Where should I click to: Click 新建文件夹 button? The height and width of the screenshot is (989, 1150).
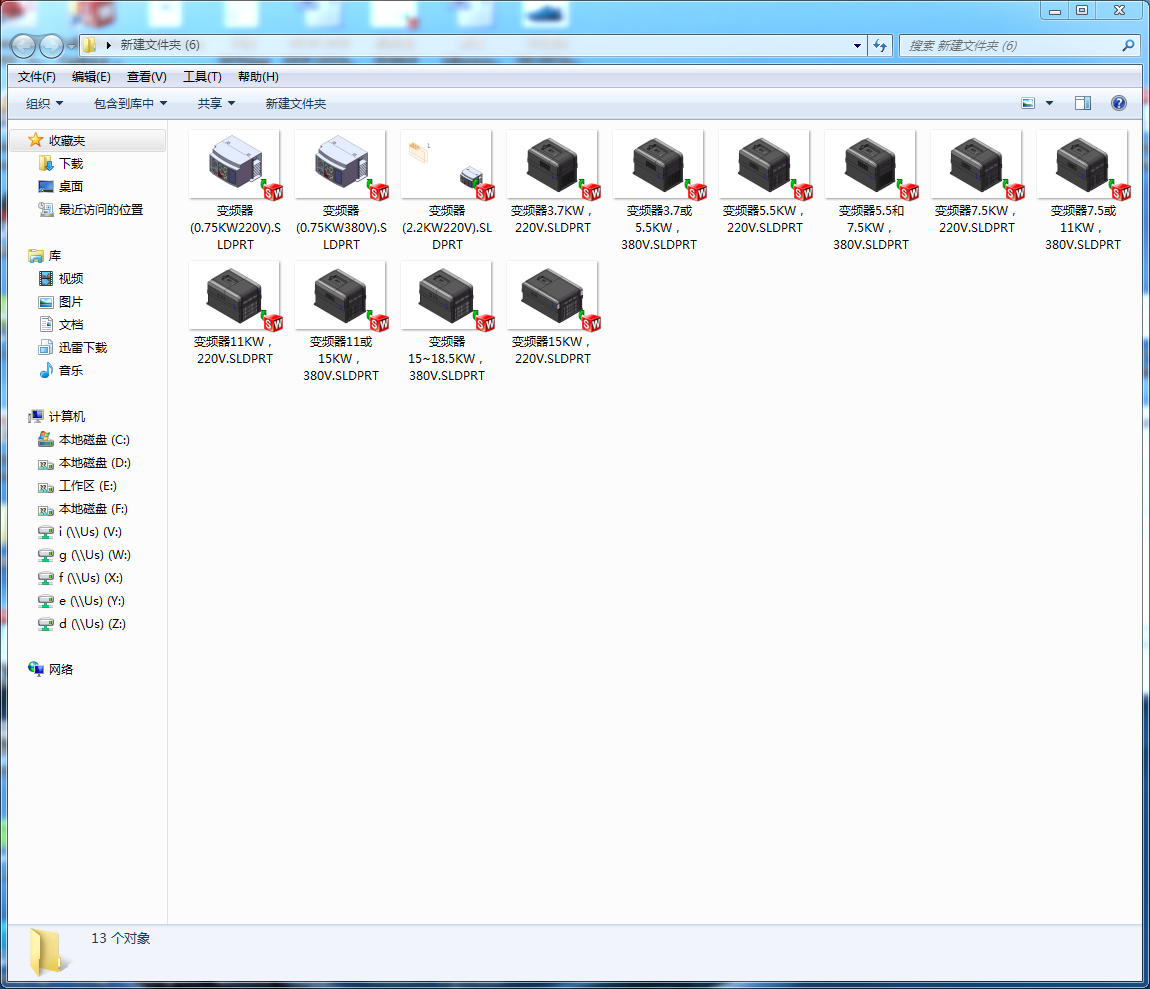(x=296, y=103)
